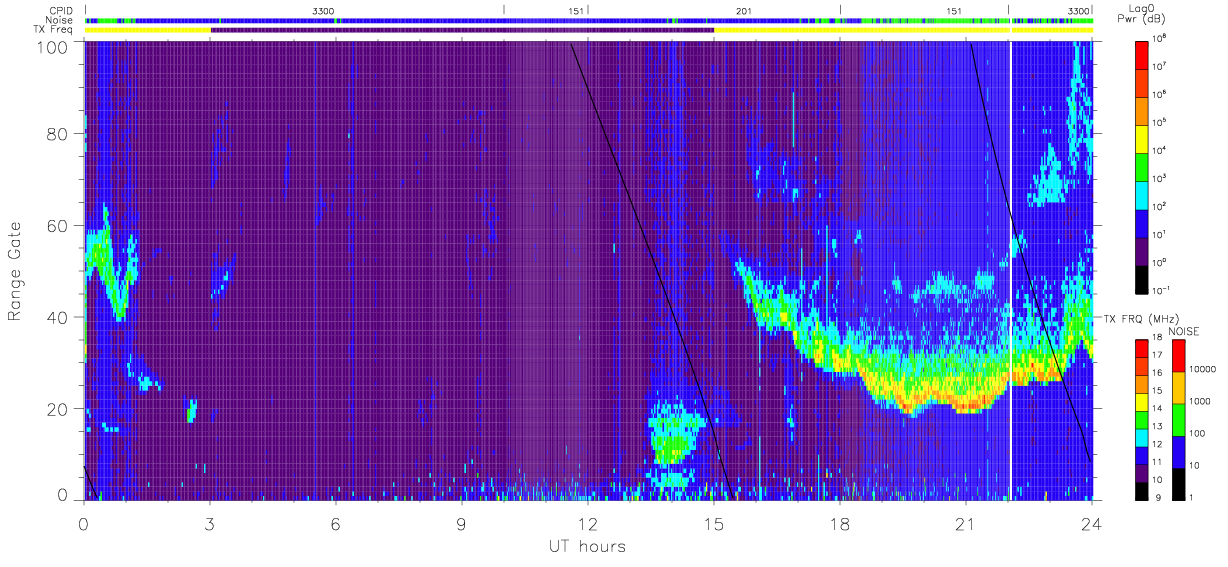Click the '10000' label on the NOISE colorbar

1205,371
